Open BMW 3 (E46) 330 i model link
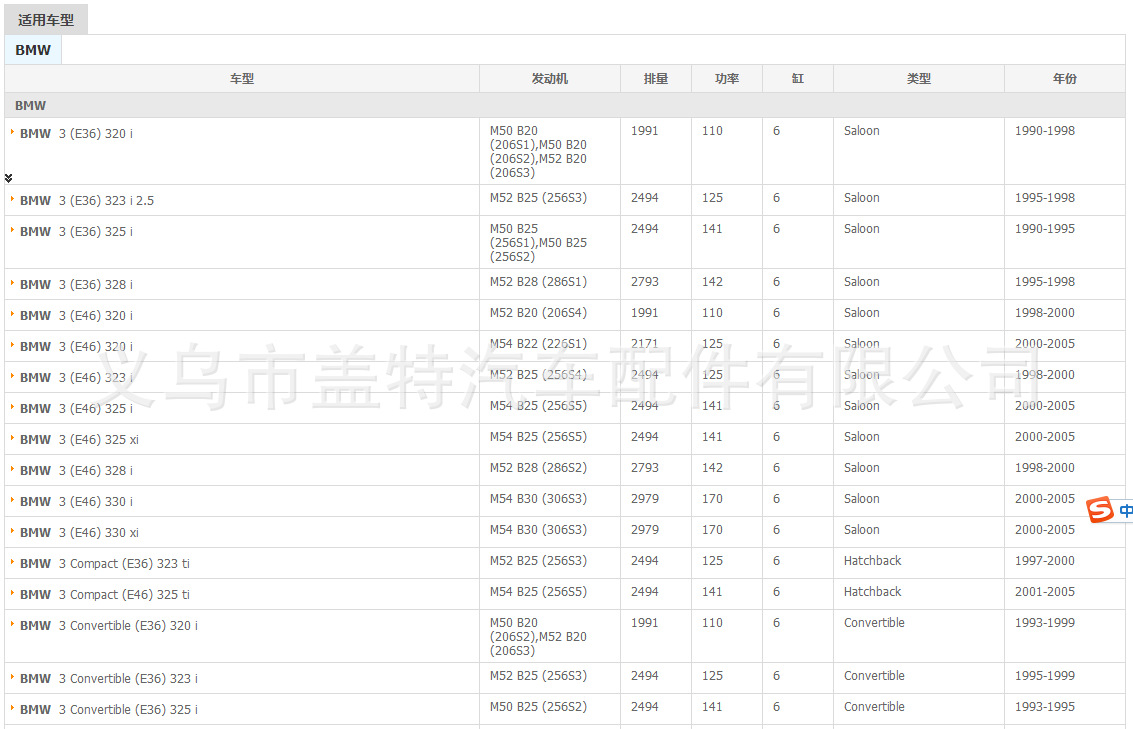Viewport: 1133px width, 729px height. (77, 502)
